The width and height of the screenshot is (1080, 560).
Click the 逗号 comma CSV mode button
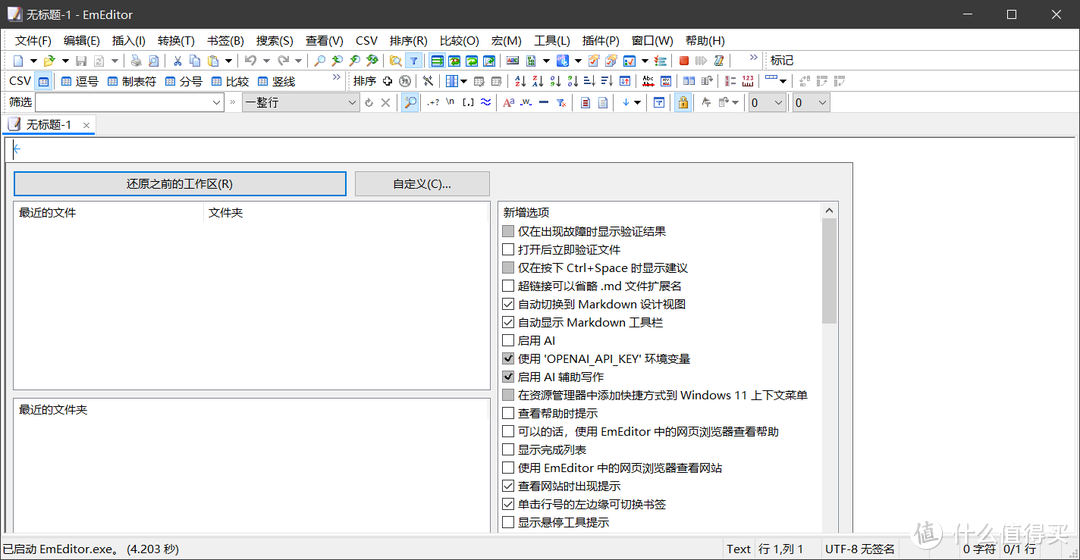(x=80, y=81)
